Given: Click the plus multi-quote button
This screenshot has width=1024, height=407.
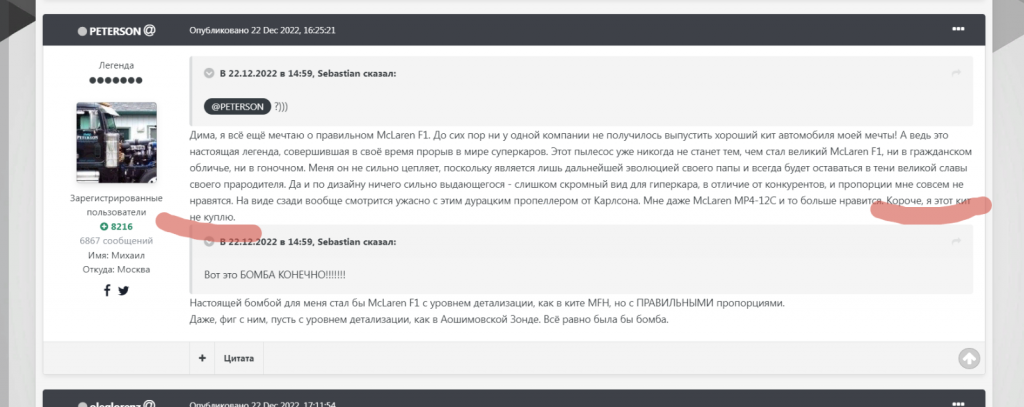Looking at the screenshot, I should (x=202, y=357).
